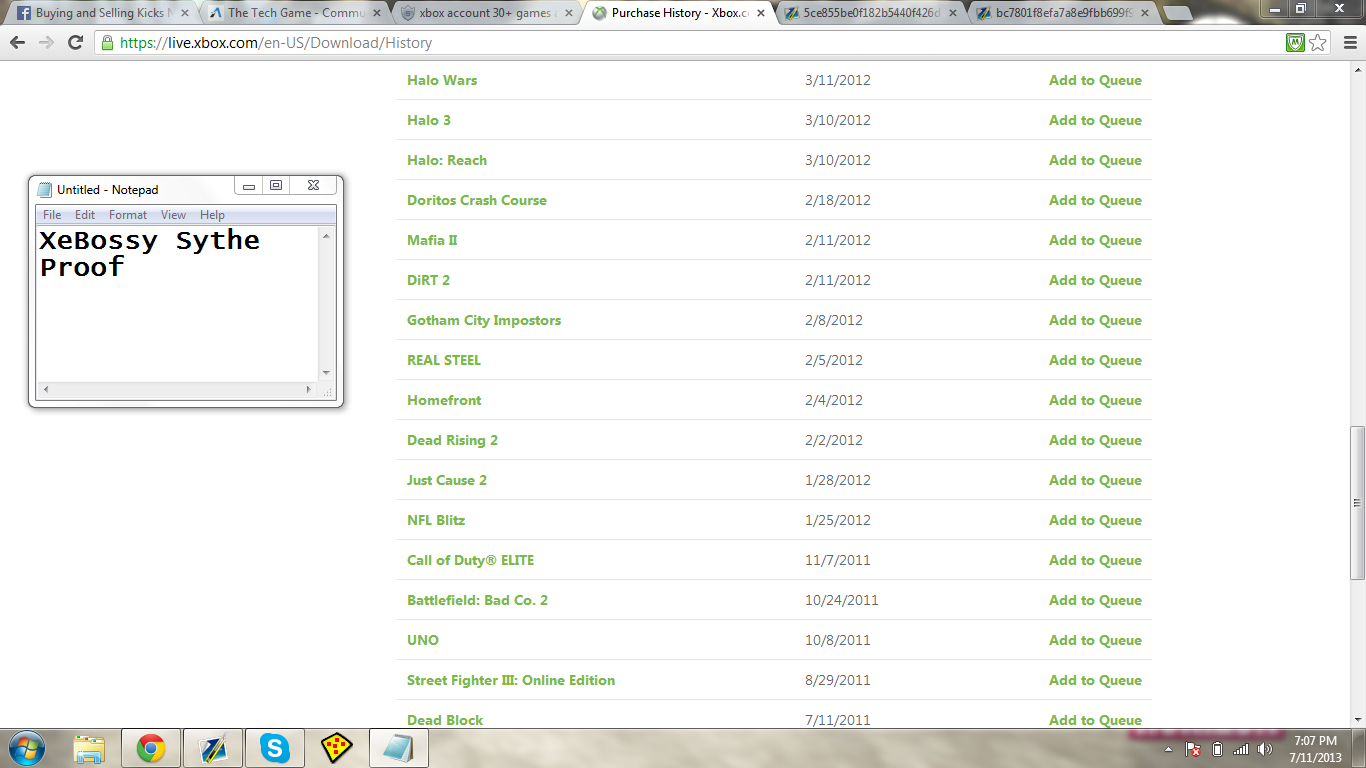The height and width of the screenshot is (768, 1366).
Task: Open the Dead Rising 2 link
Action: (x=452, y=440)
